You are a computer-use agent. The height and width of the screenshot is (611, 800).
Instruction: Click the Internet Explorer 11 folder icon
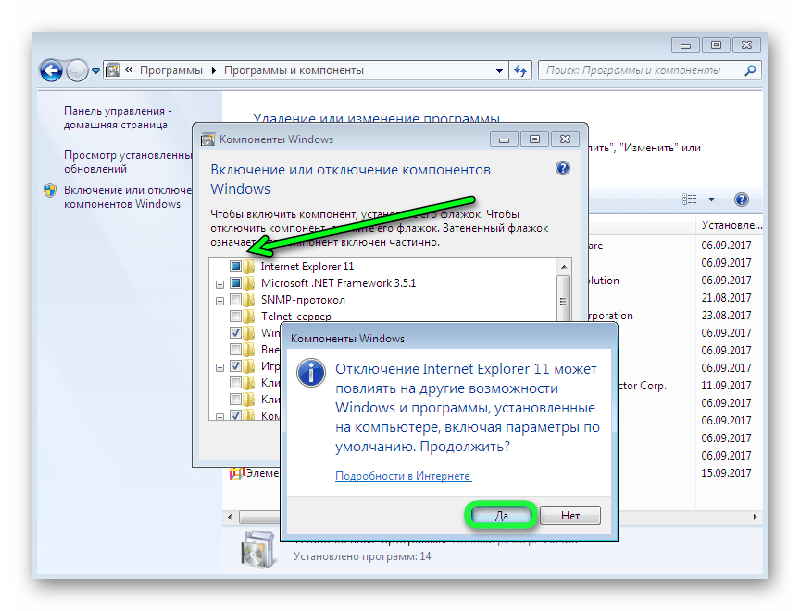coord(249,266)
